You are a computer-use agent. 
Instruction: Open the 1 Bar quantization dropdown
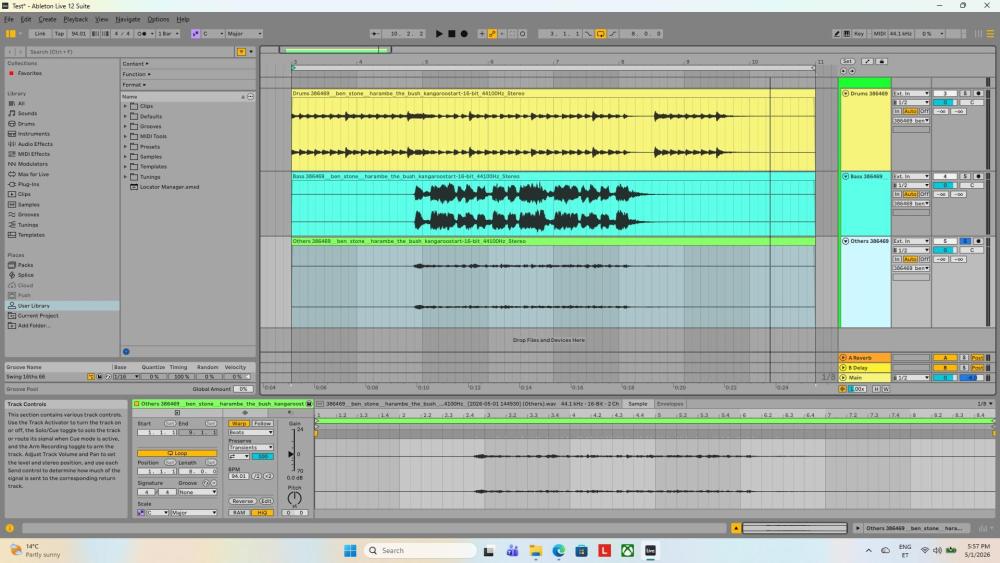tap(168, 34)
